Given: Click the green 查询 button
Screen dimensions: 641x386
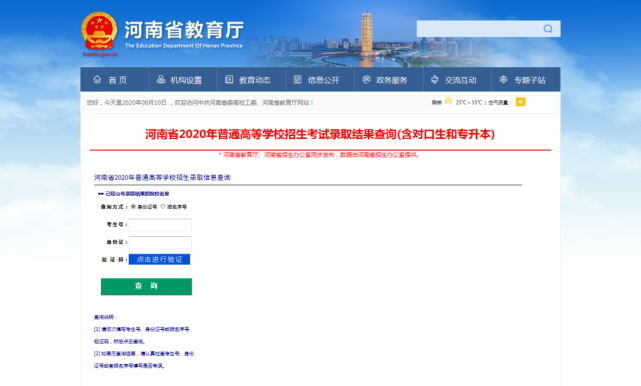Looking at the screenshot, I should coord(146,286).
